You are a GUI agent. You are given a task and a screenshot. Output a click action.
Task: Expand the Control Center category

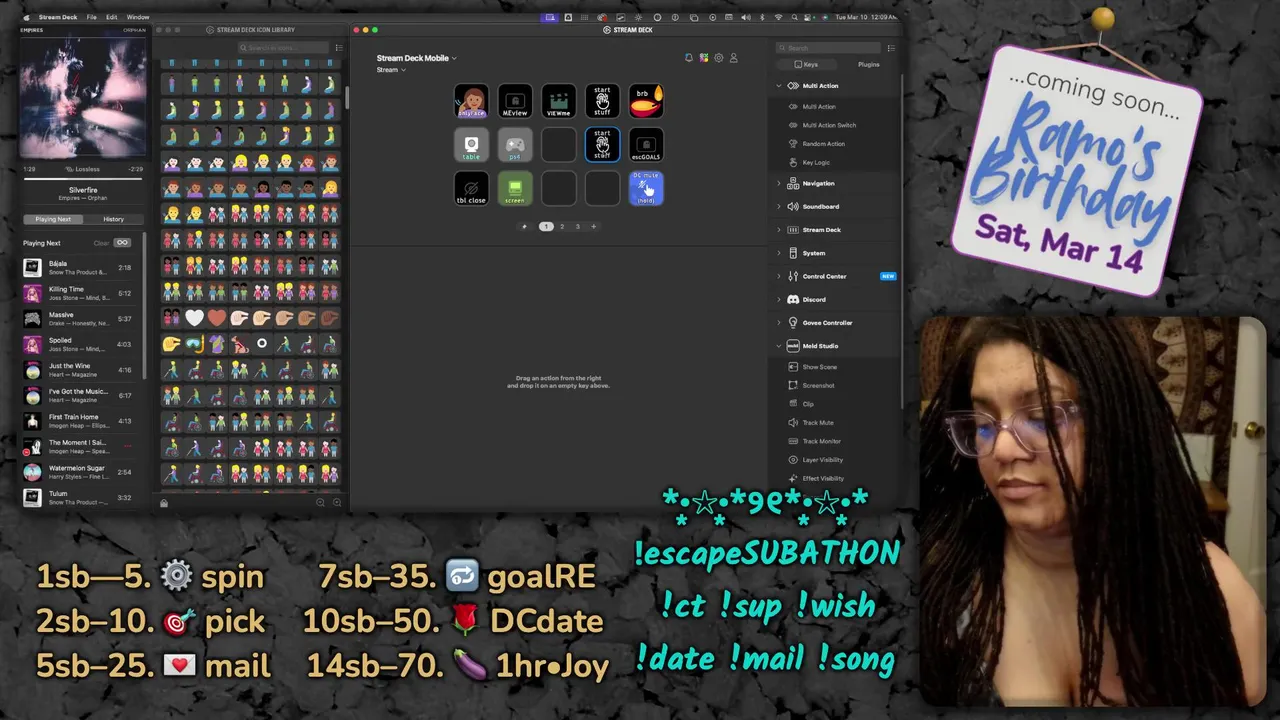779,276
